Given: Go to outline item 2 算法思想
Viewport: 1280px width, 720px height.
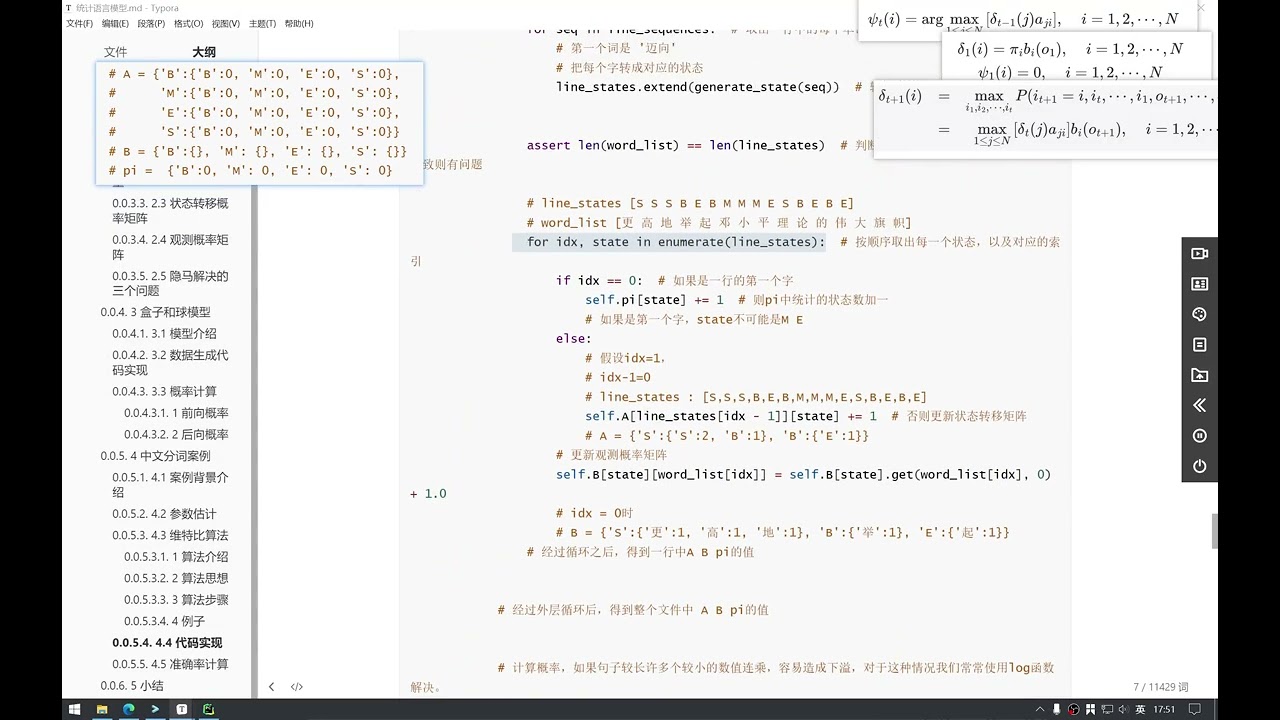Looking at the screenshot, I should 176,578.
